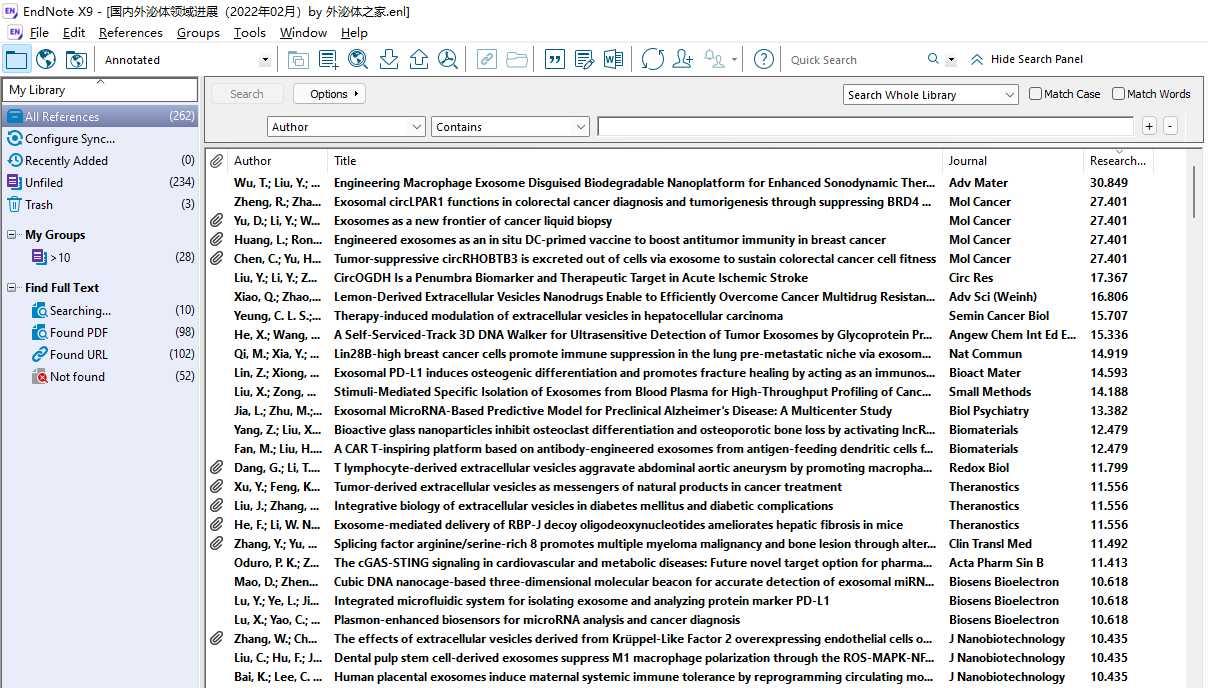Viewport: 1208px width, 688px height.
Task: Open the Contains comparison dropdown
Action: click(x=511, y=127)
